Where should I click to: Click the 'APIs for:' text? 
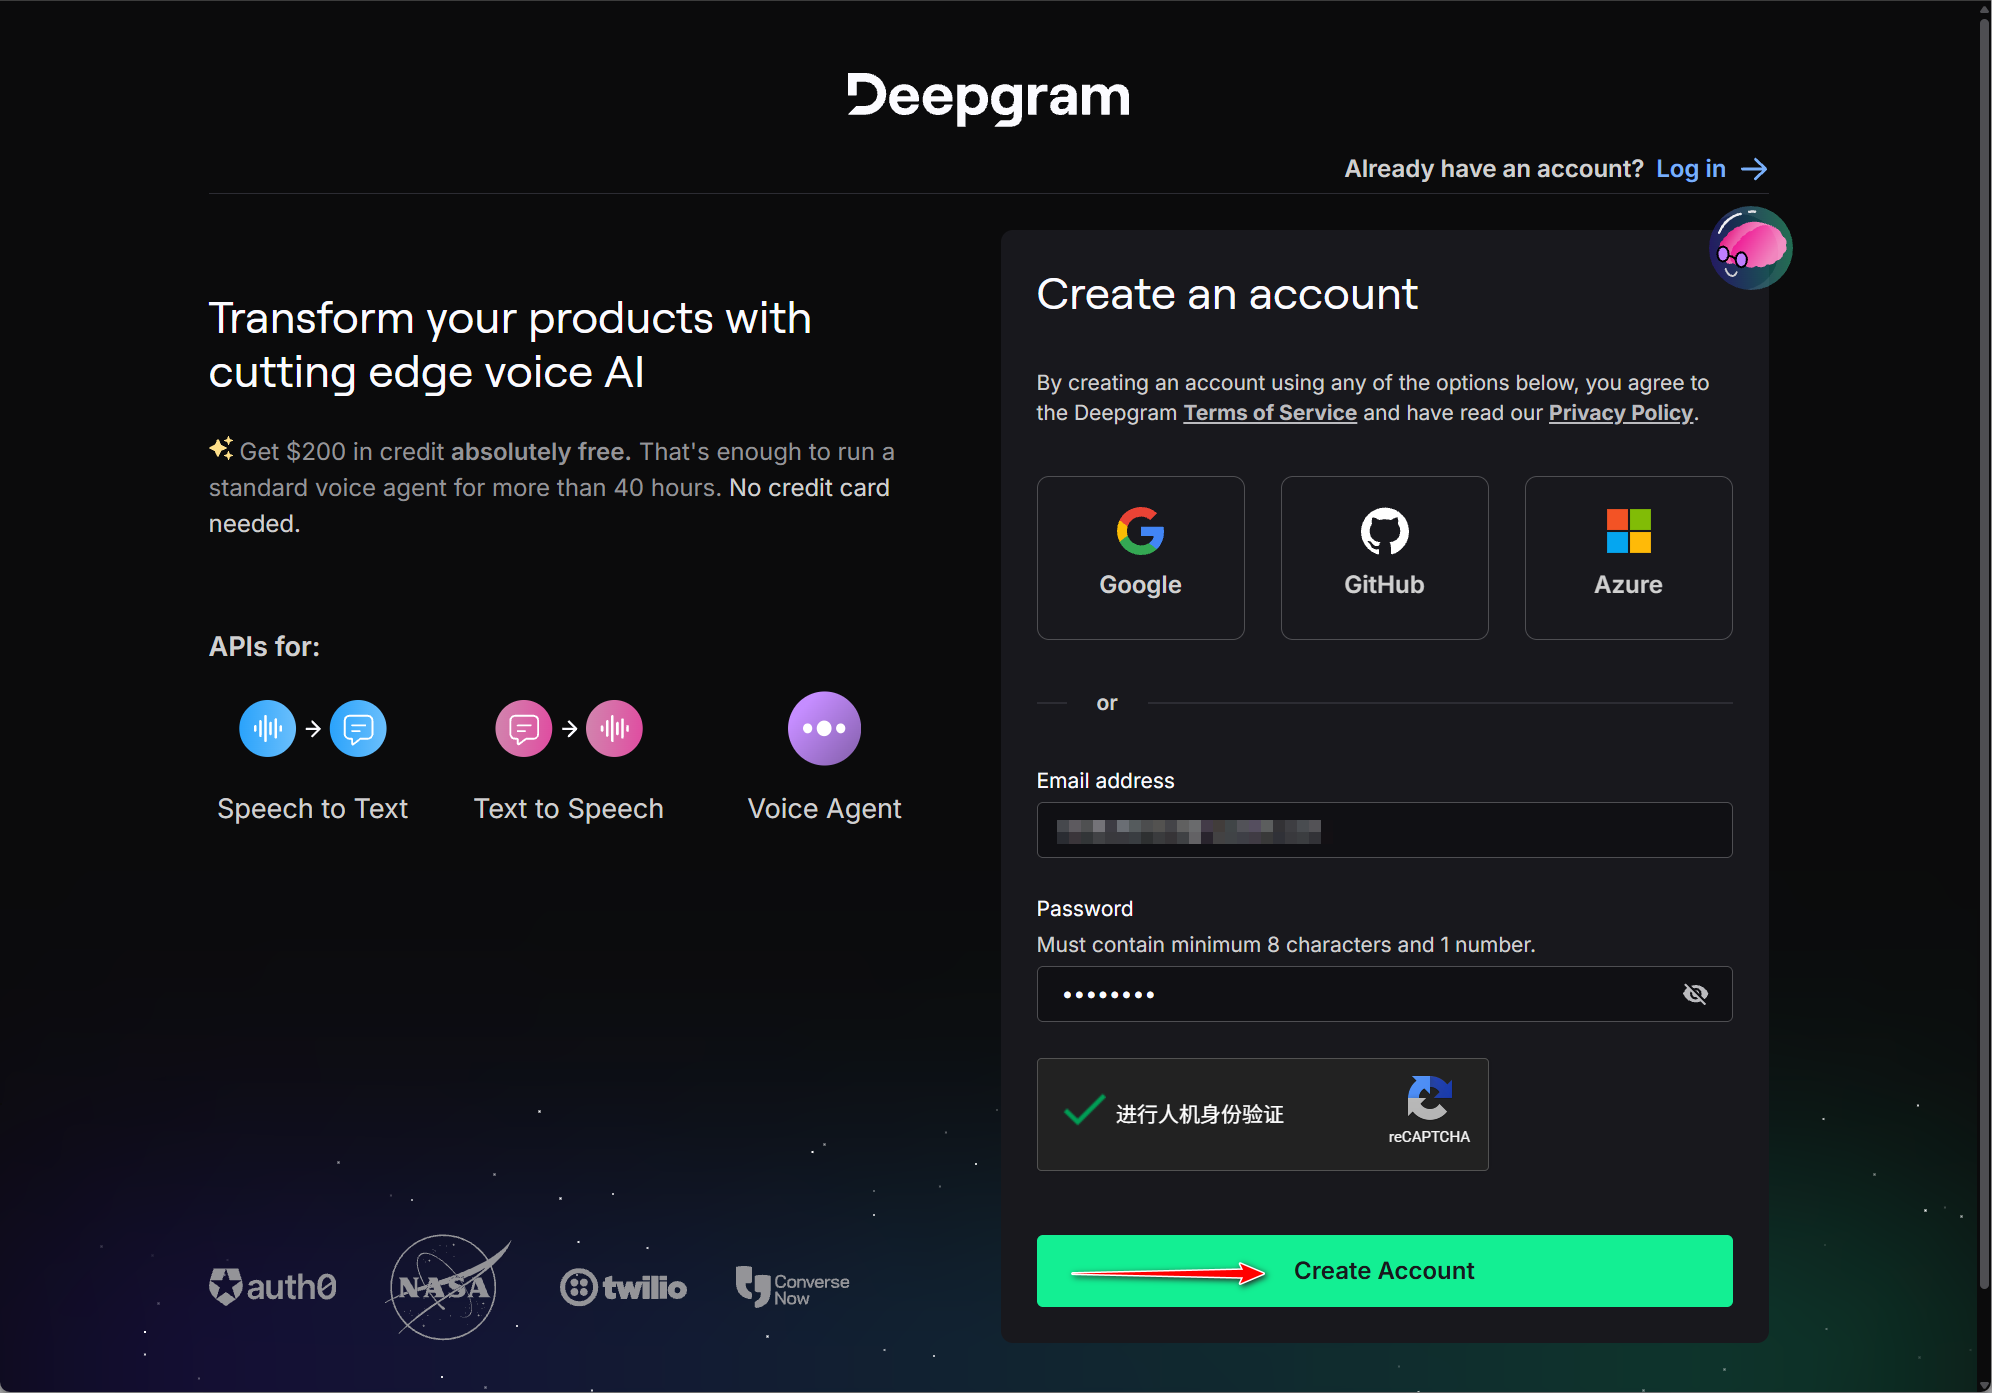[264, 646]
